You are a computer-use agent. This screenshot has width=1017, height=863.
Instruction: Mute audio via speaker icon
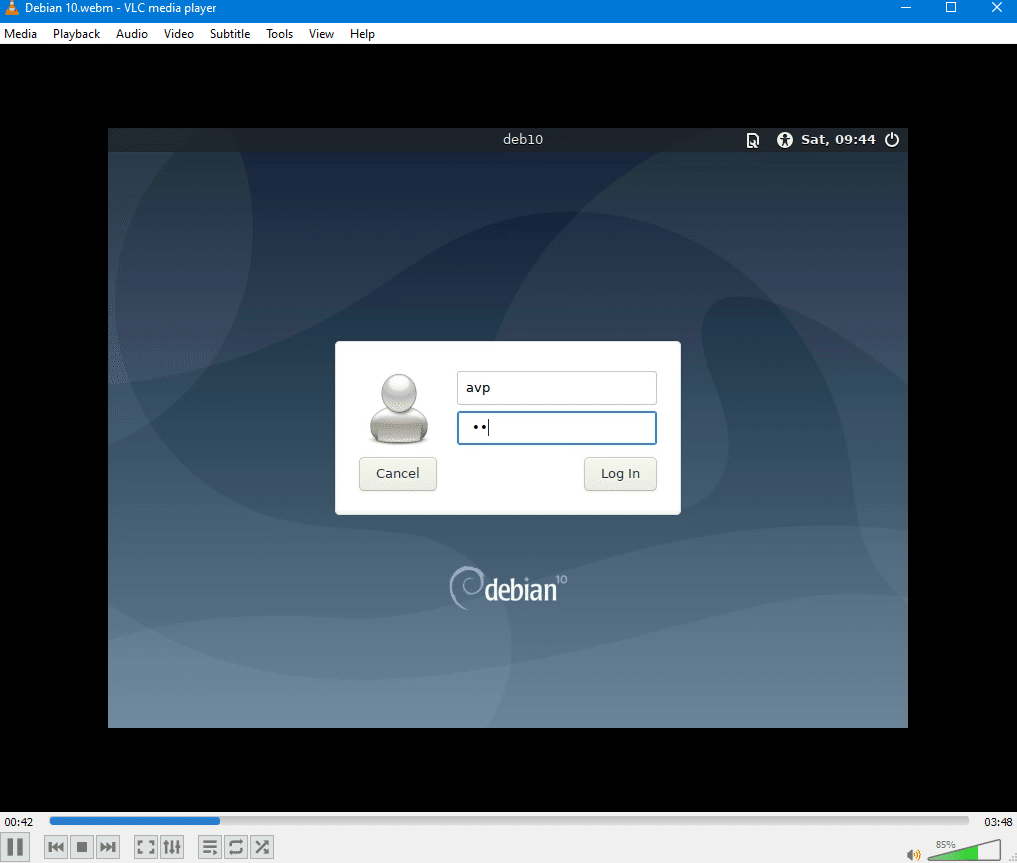913,855
